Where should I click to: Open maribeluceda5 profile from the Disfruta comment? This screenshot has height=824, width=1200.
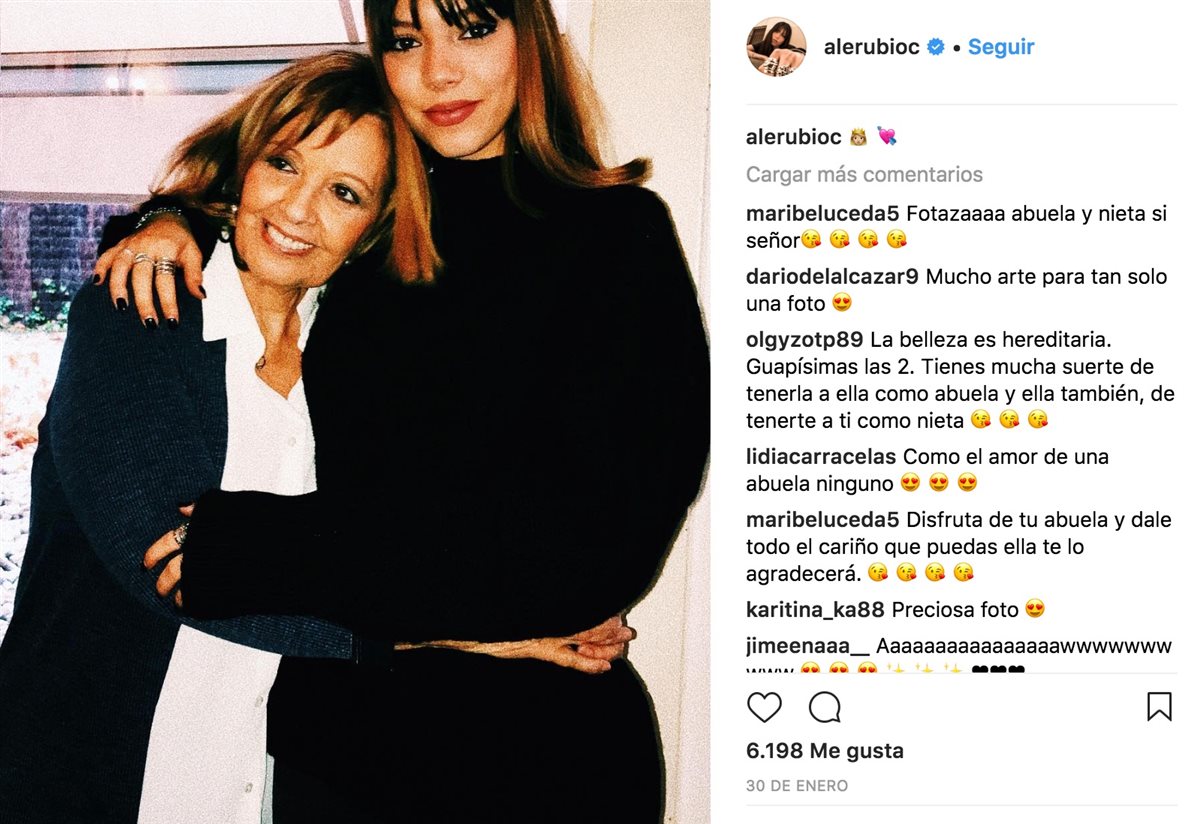tap(823, 520)
